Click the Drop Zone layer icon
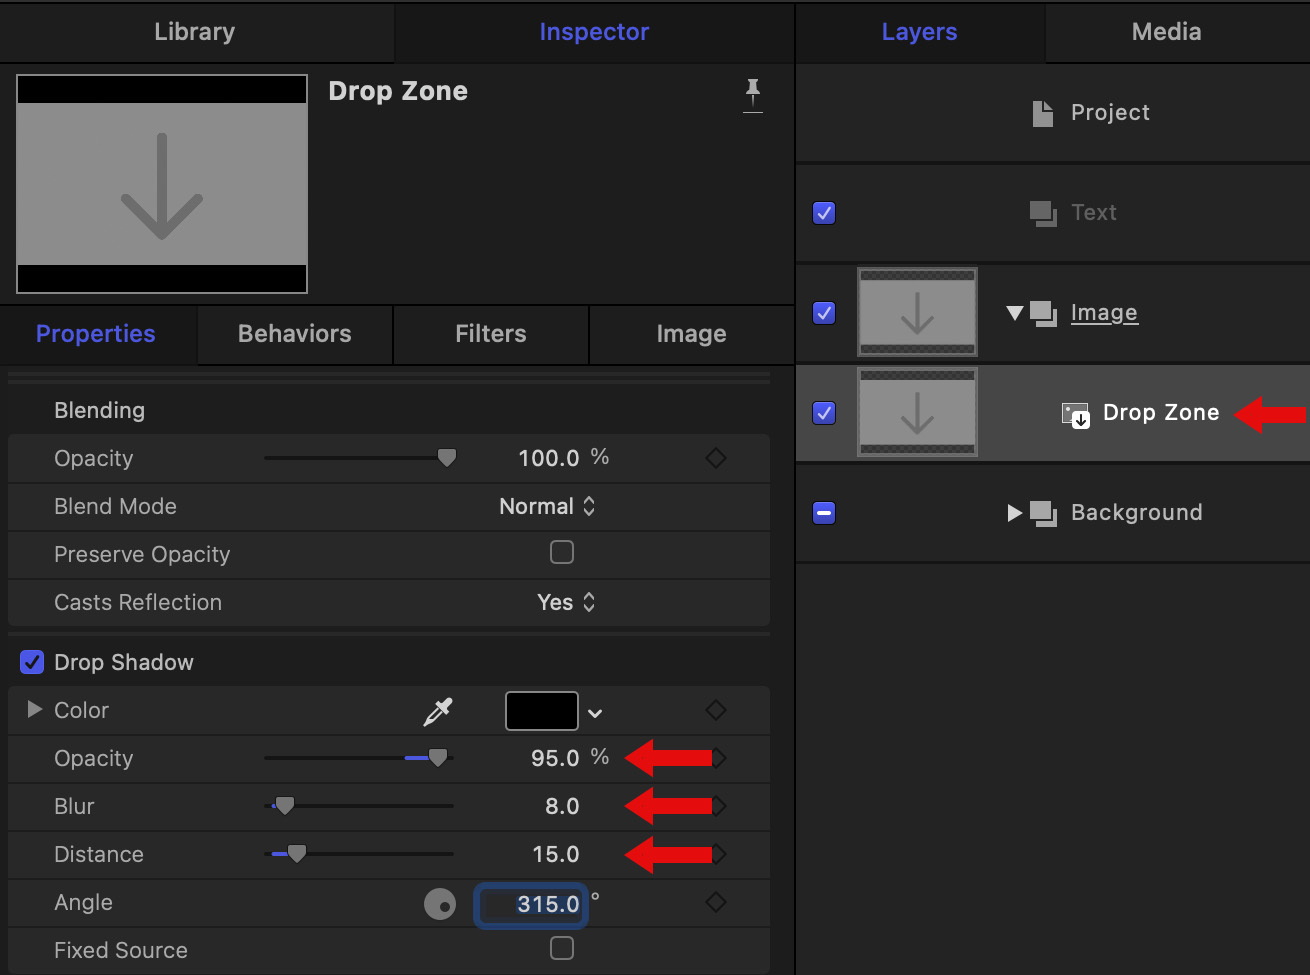 (1075, 414)
